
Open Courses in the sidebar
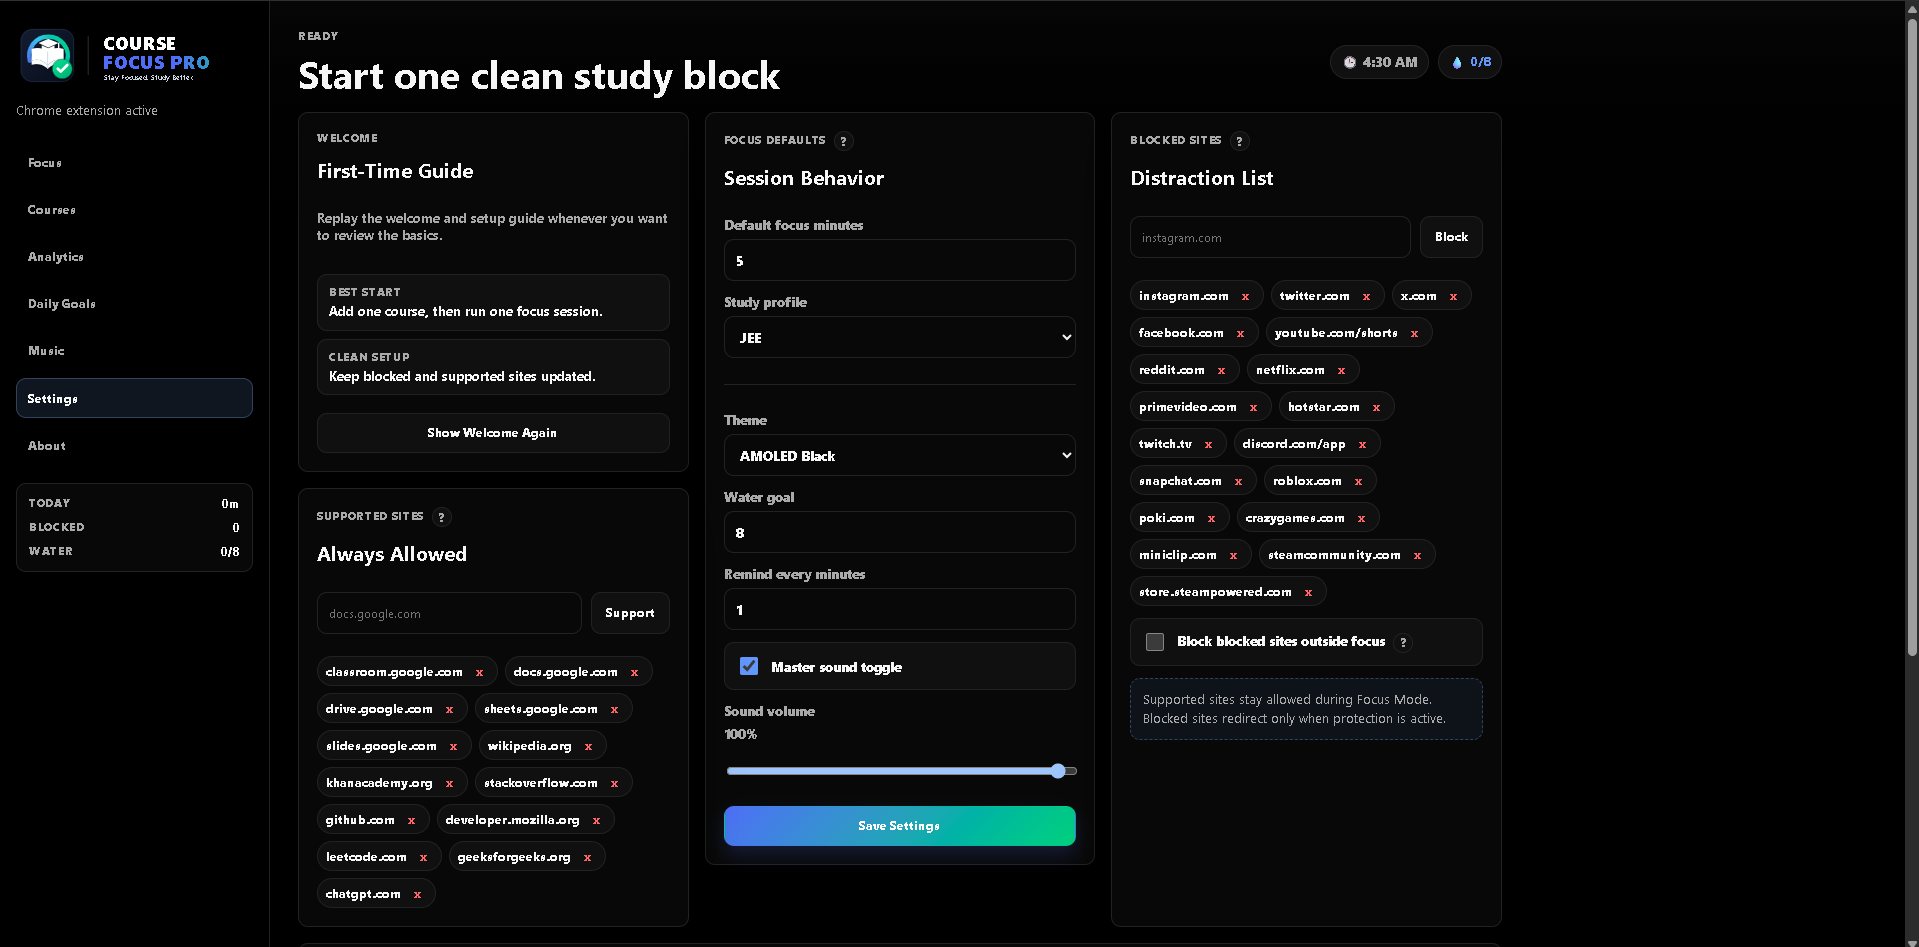tap(134, 210)
